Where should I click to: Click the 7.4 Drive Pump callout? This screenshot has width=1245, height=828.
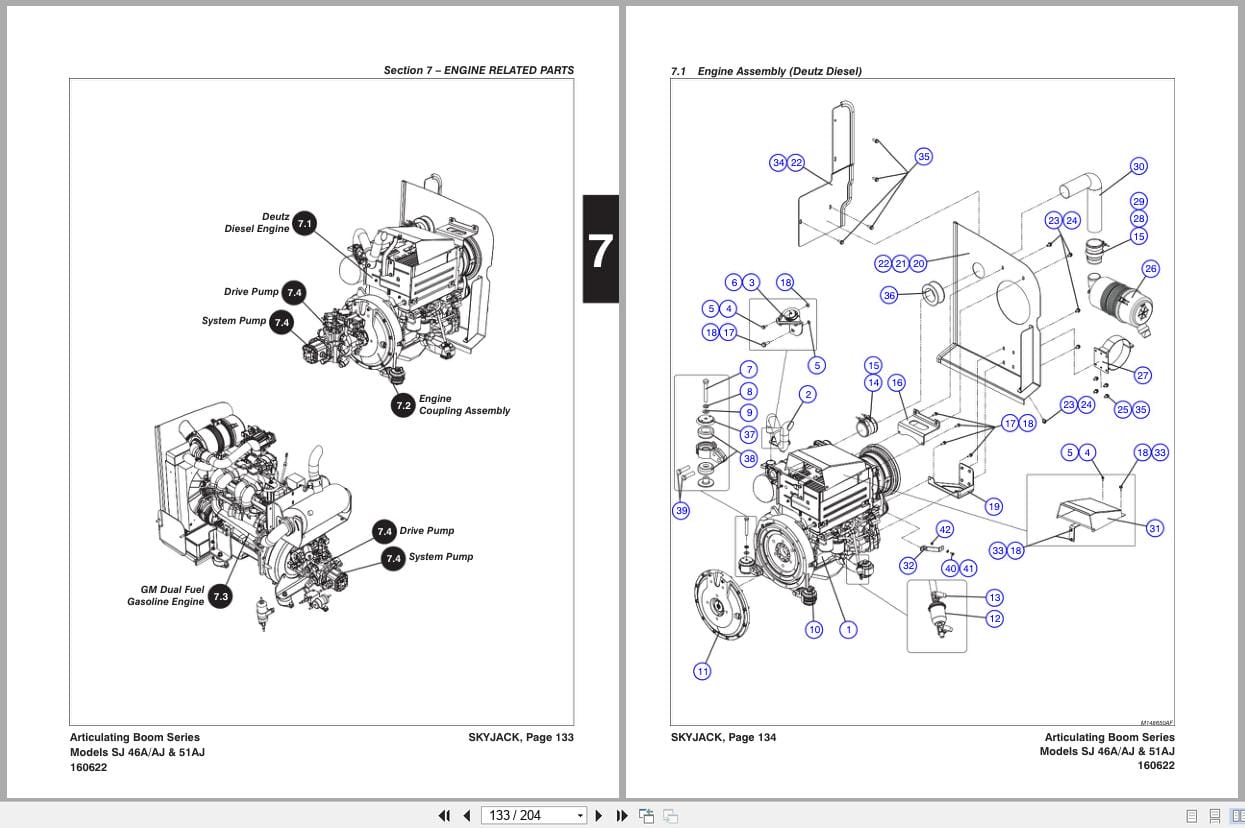(x=293, y=292)
